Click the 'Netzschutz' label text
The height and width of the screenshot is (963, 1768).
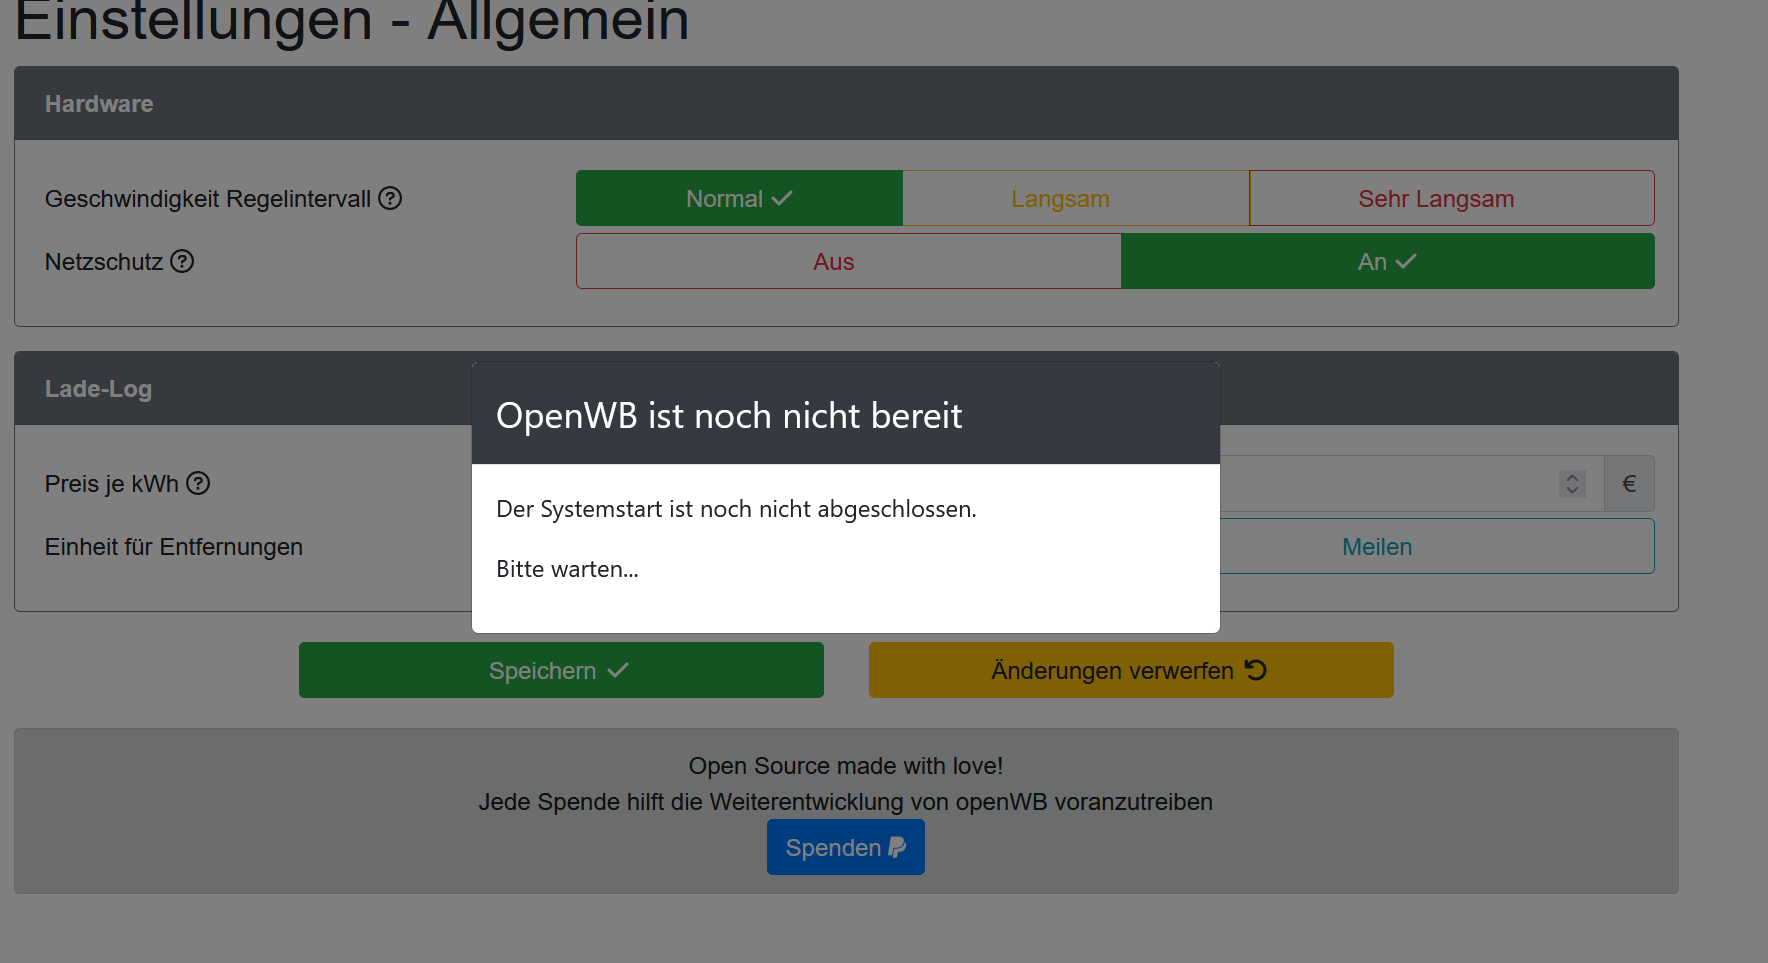[104, 262]
